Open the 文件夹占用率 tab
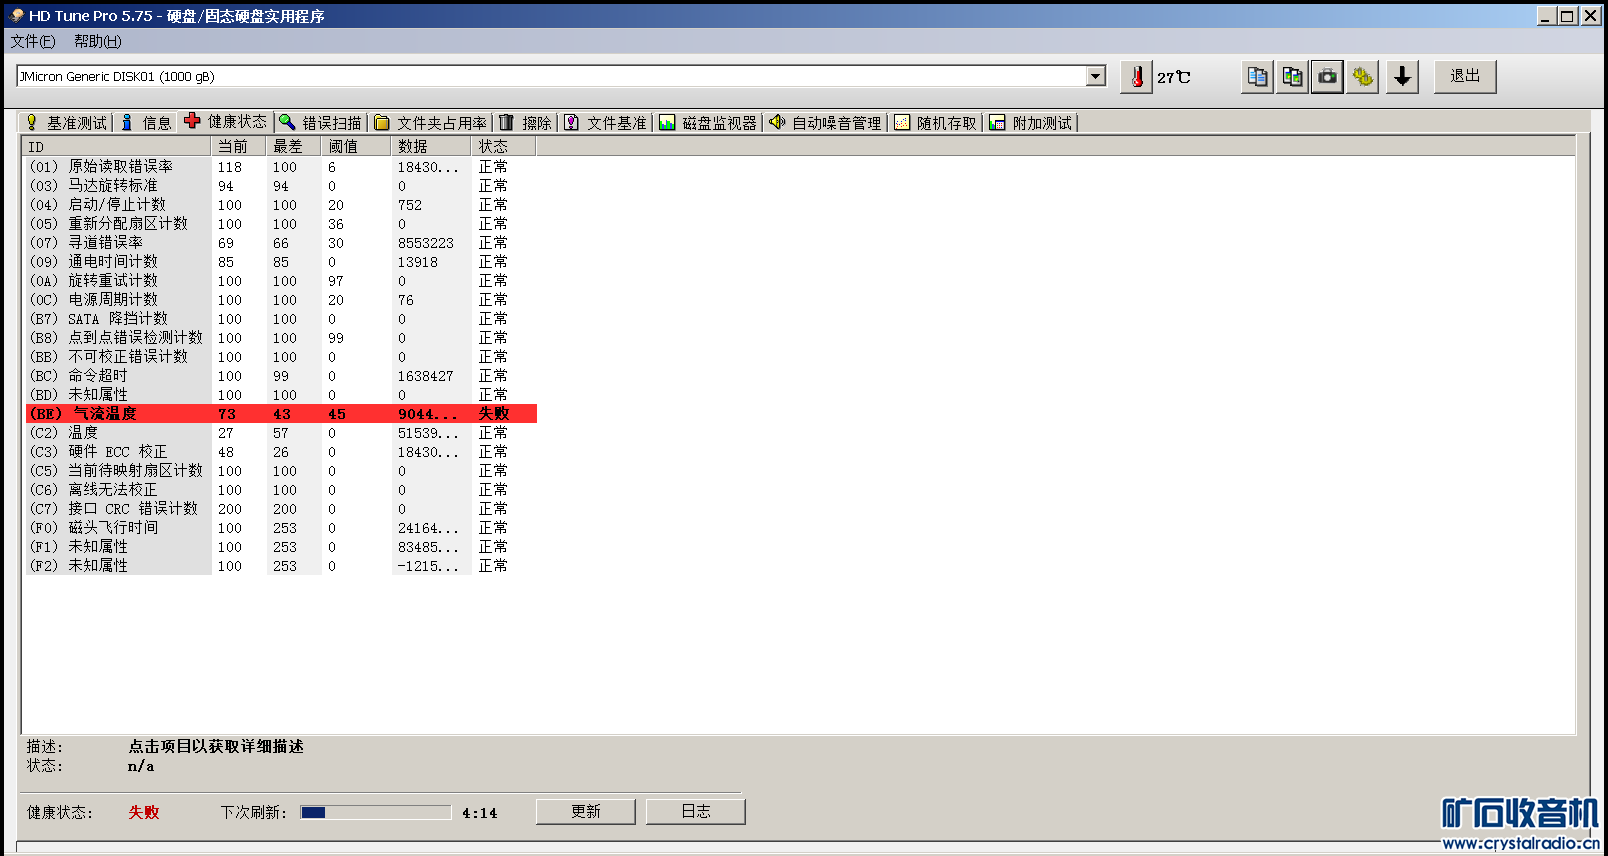The image size is (1608, 856). click(x=431, y=123)
